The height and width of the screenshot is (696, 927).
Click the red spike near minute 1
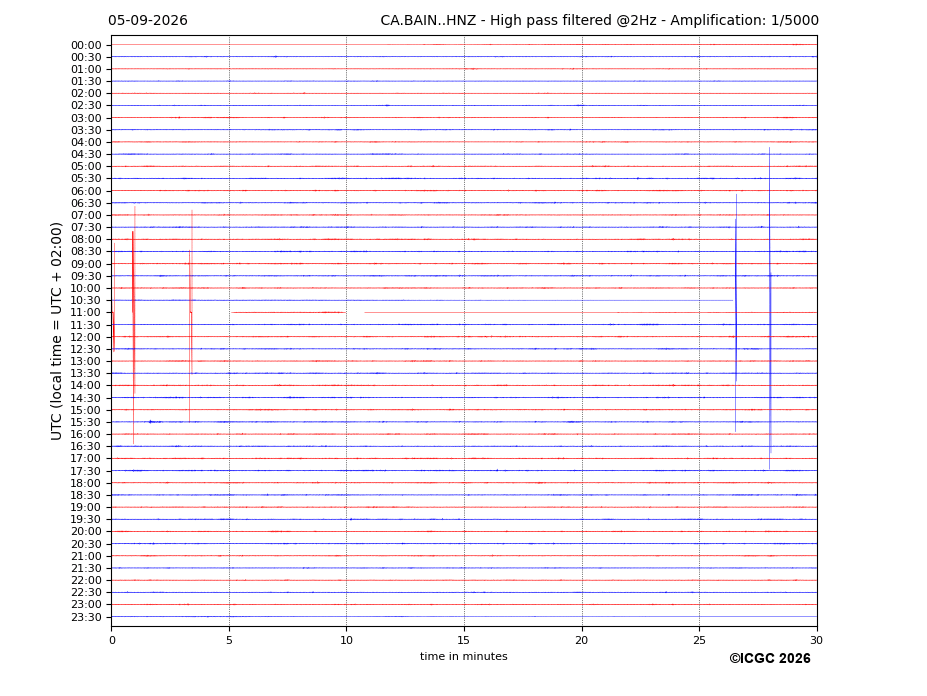click(x=134, y=325)
